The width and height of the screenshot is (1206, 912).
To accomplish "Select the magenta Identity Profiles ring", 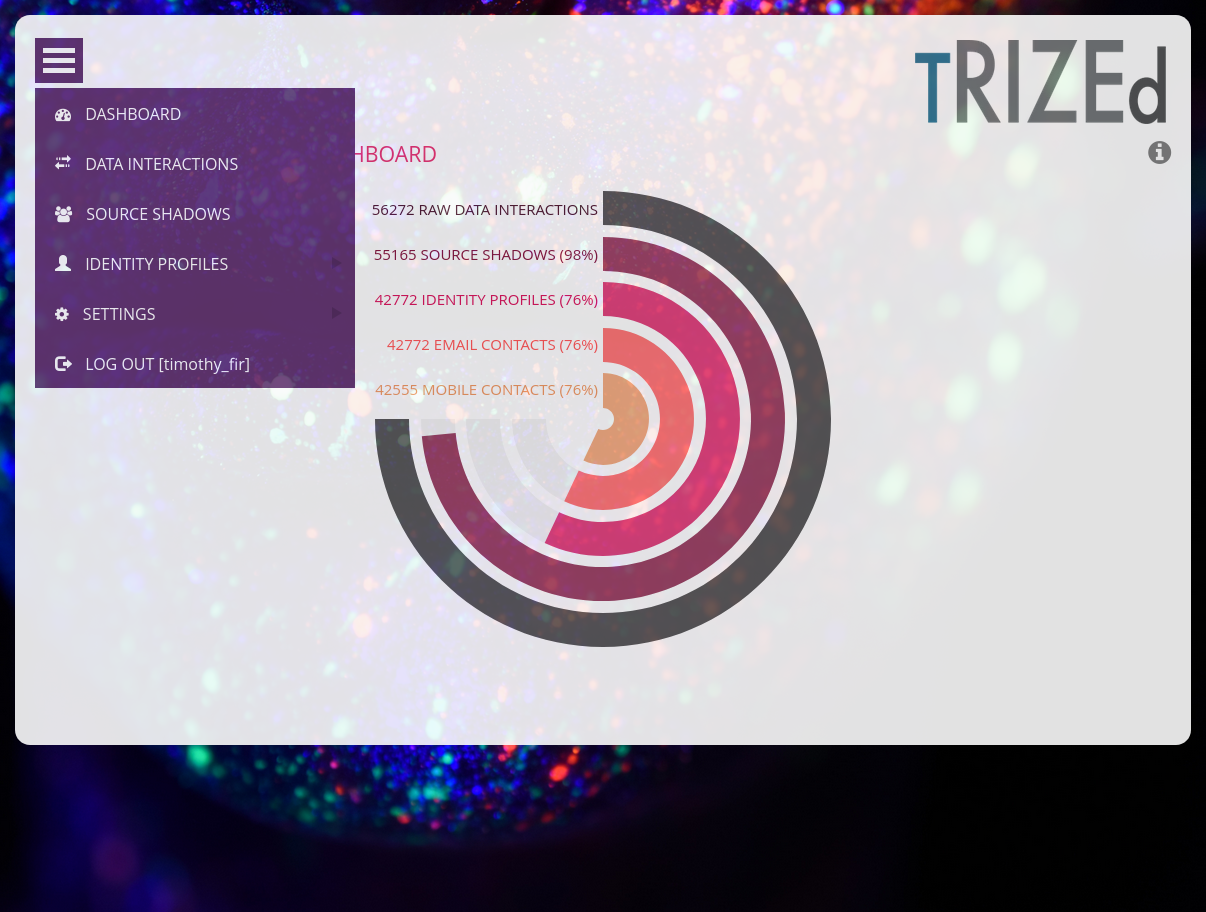I will click(721, 419).
